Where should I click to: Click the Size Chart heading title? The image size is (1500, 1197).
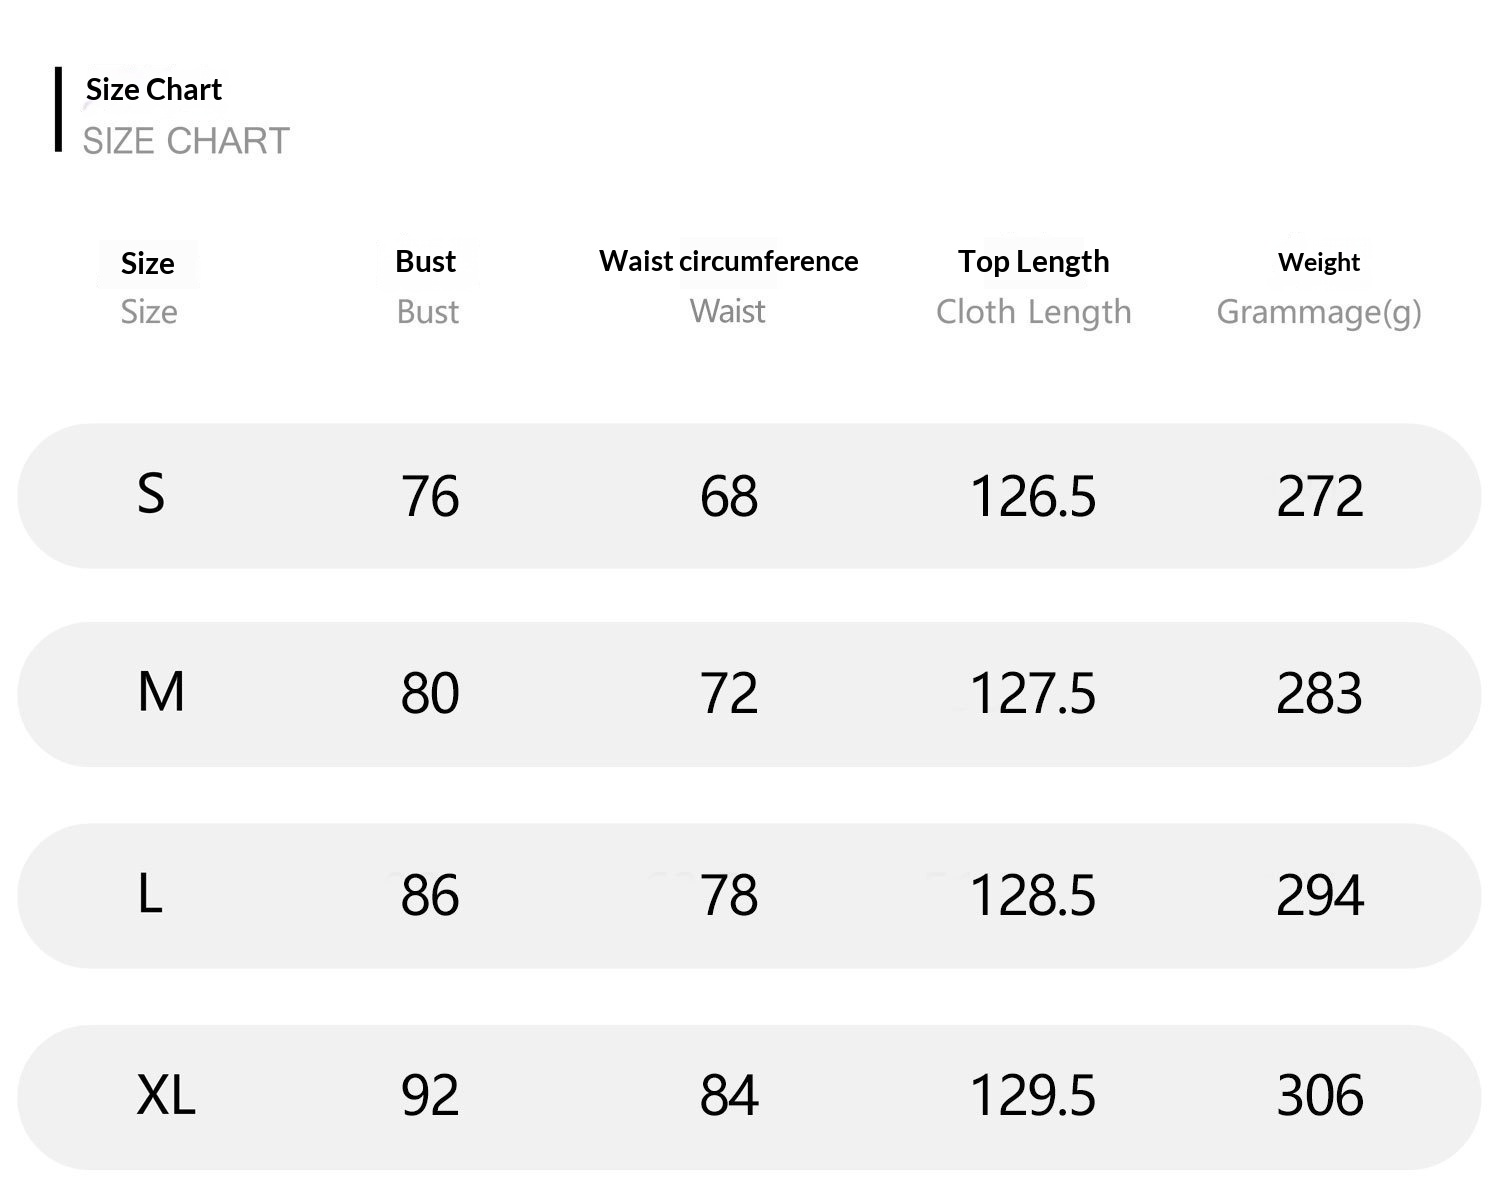coord(154,90)
